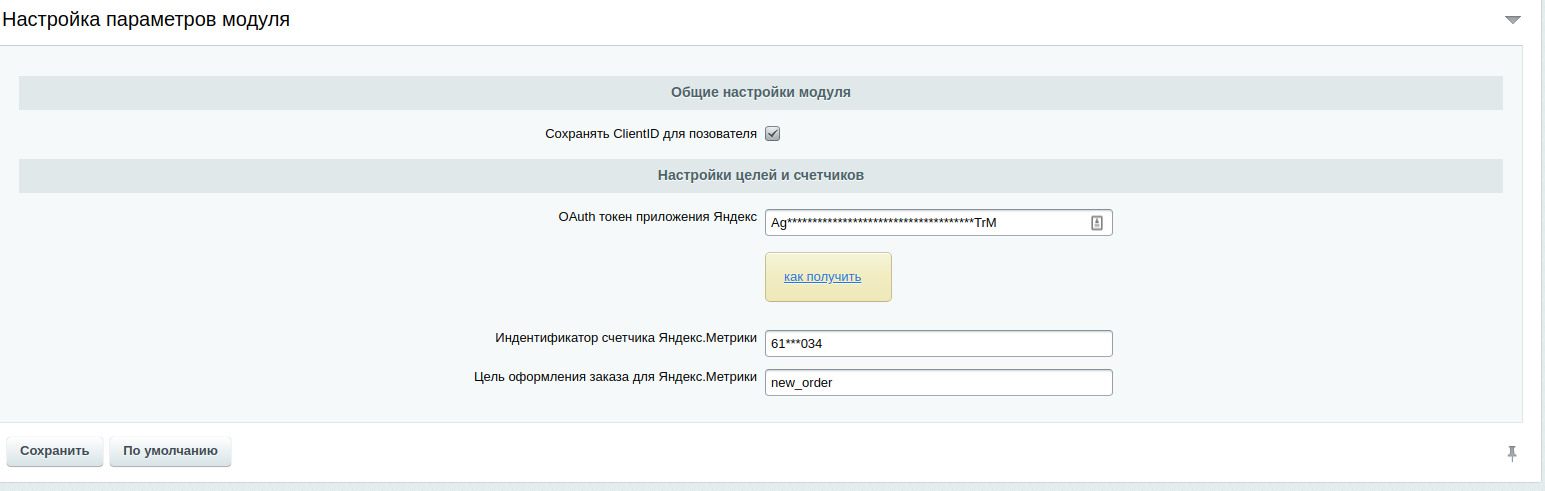Click the 'Сохранять ClientID для позователя' label
The height and width of the screenshot is (491, 1545).
[650, 134]
